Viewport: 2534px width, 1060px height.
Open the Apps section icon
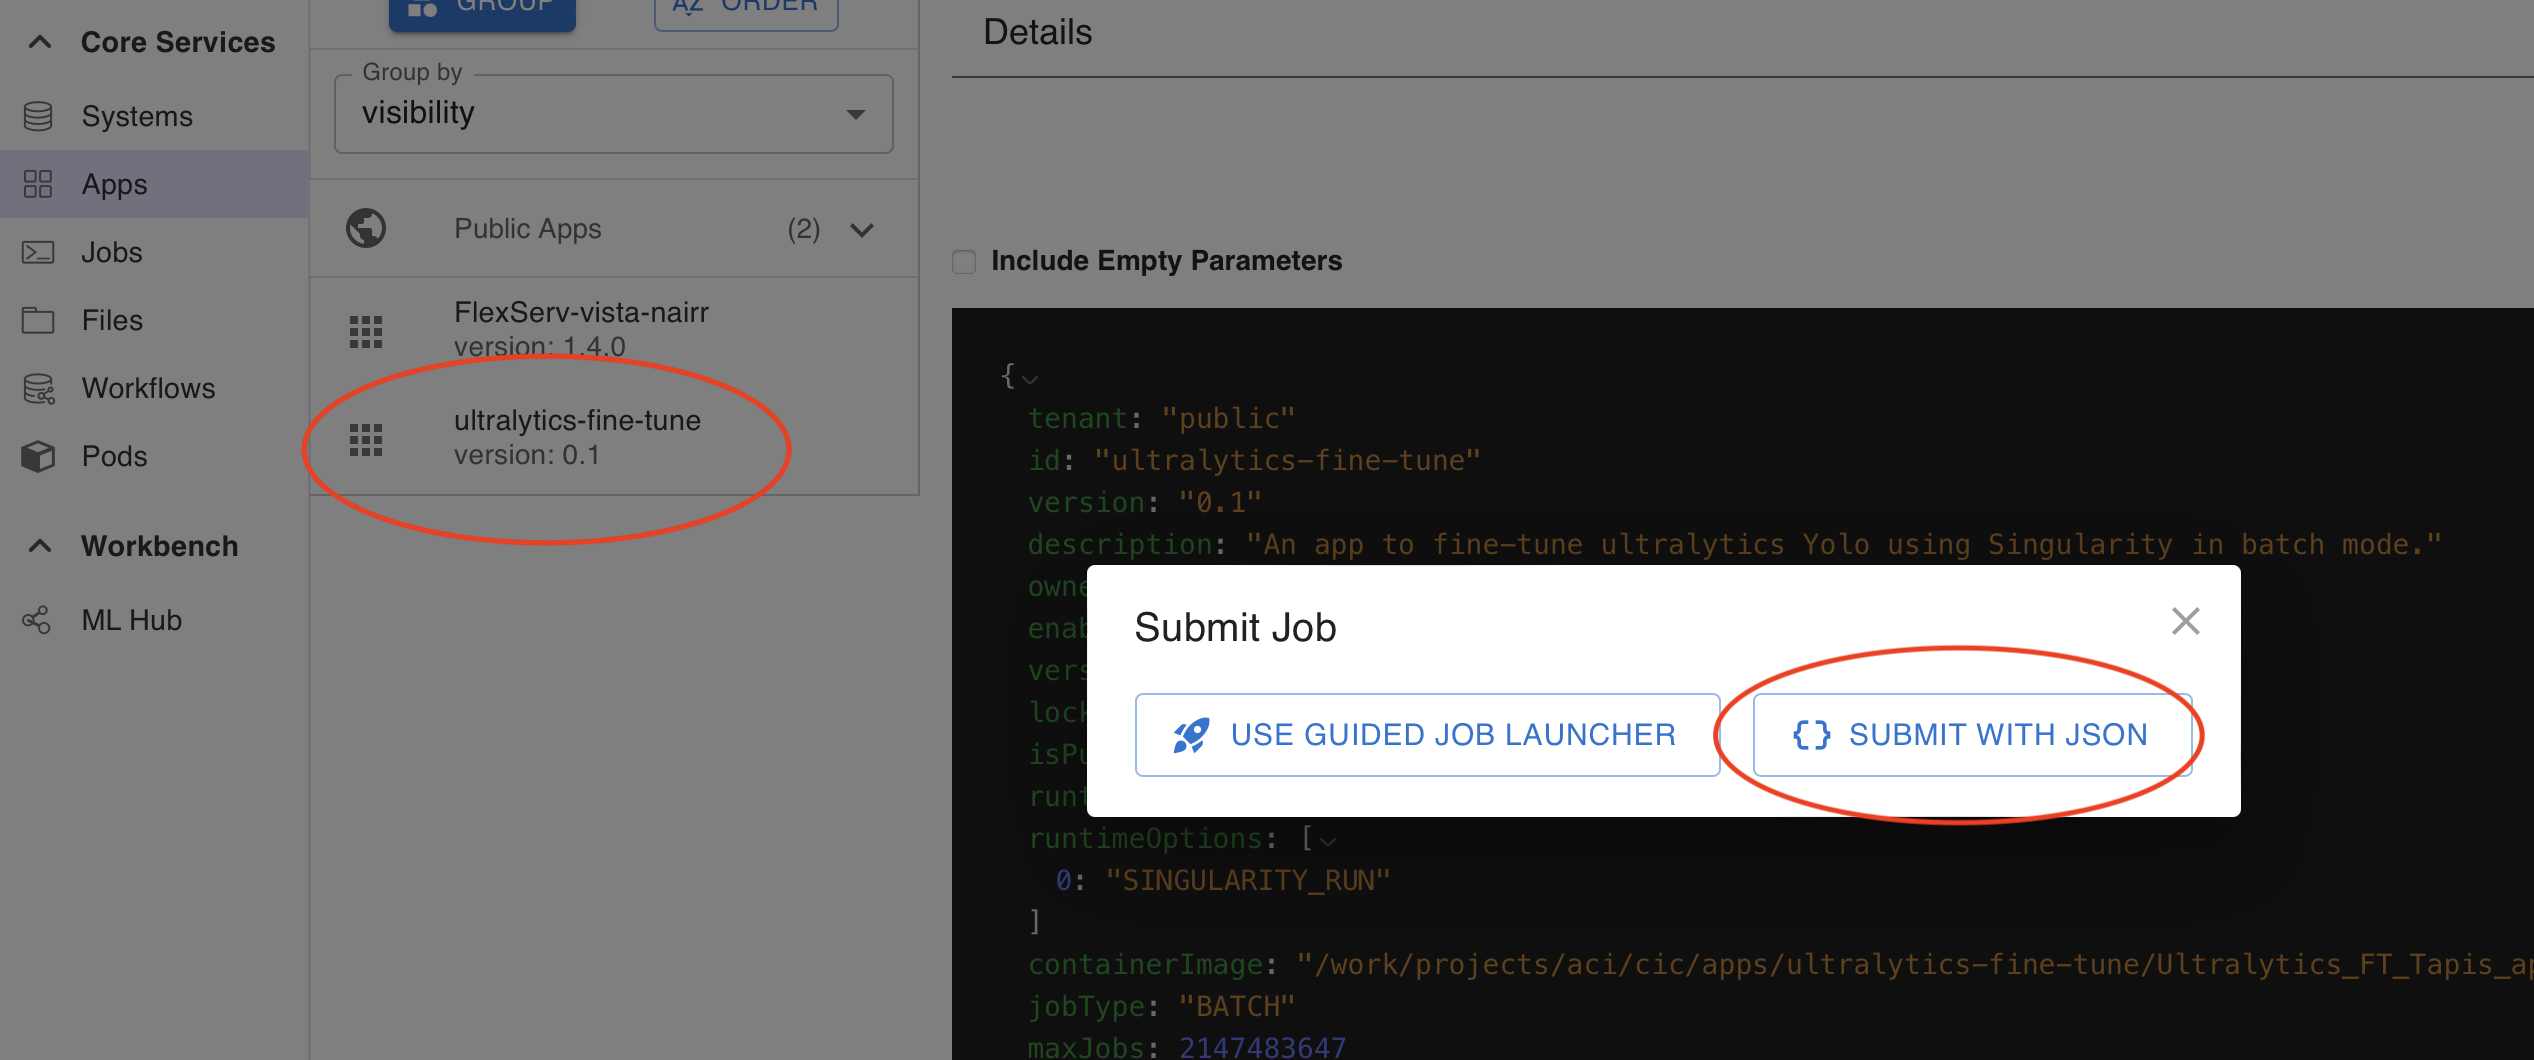(x=38, y=184)
